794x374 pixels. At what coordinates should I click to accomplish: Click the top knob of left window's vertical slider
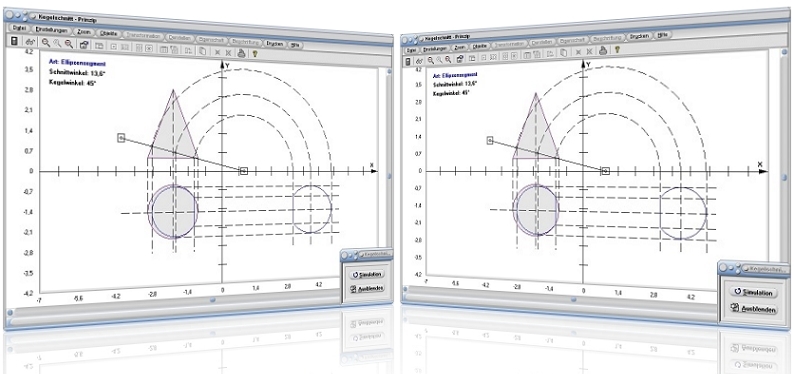(388, 72)
